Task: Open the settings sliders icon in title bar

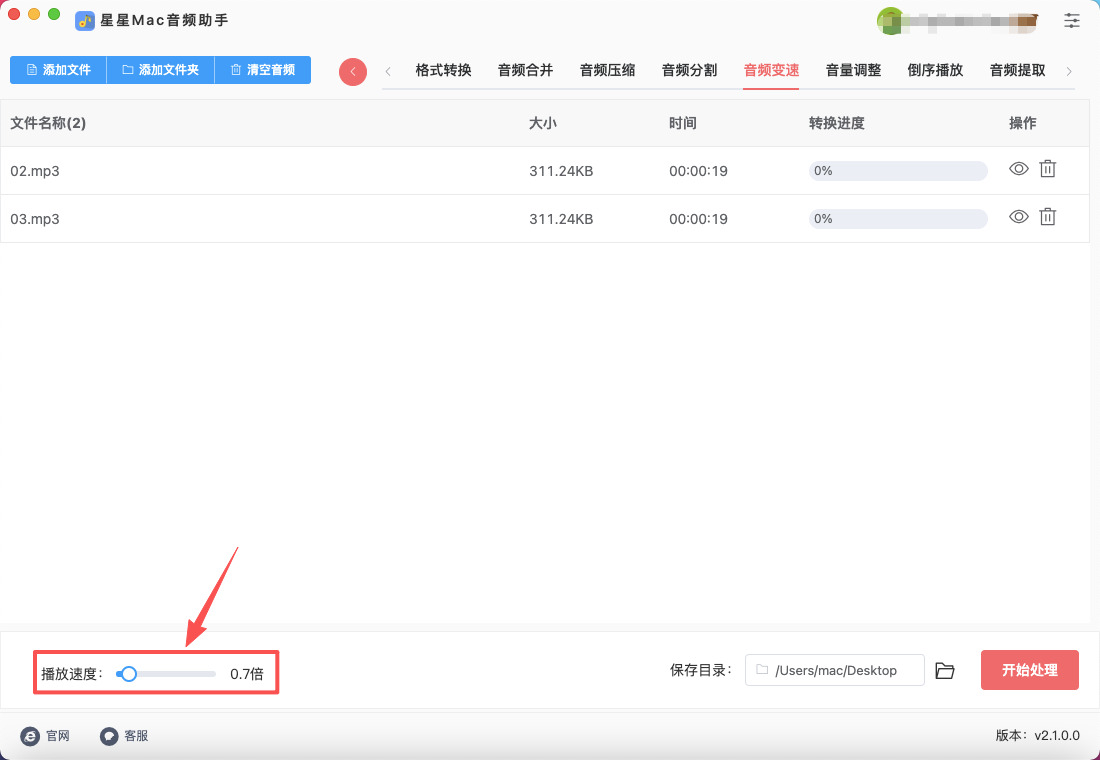Action: [1072, 20]
